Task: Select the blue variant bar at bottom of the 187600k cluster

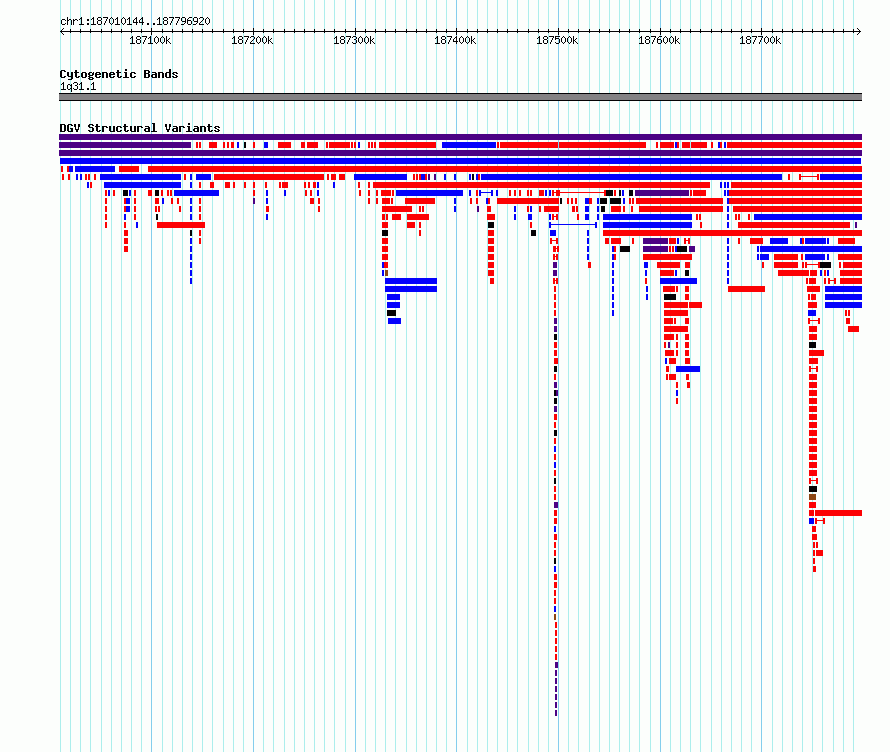Action: [688, 369]
